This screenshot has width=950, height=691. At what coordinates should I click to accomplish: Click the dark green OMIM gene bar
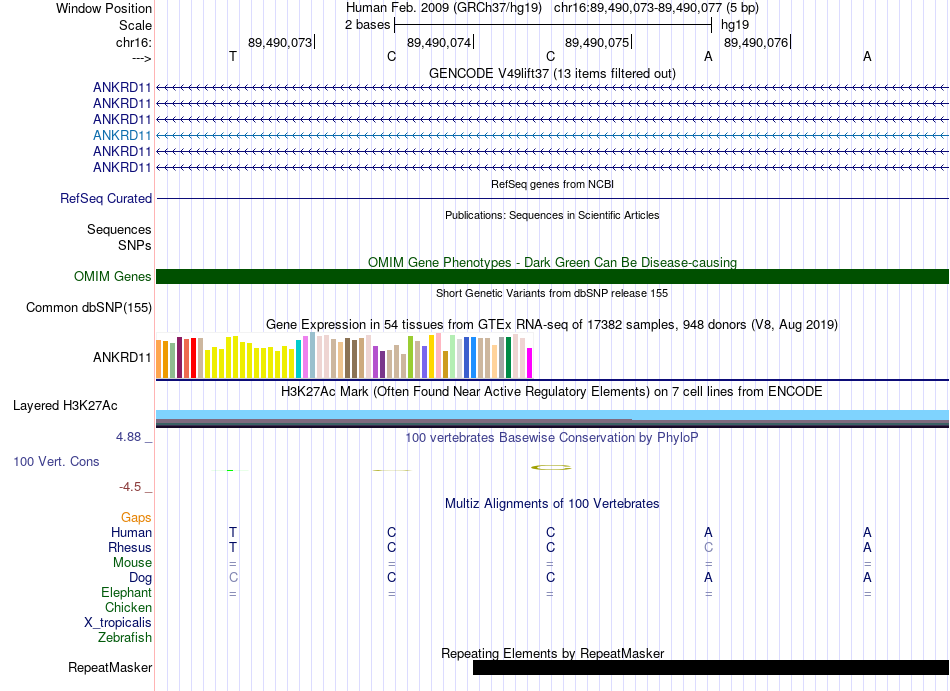[x=552, y=277]
